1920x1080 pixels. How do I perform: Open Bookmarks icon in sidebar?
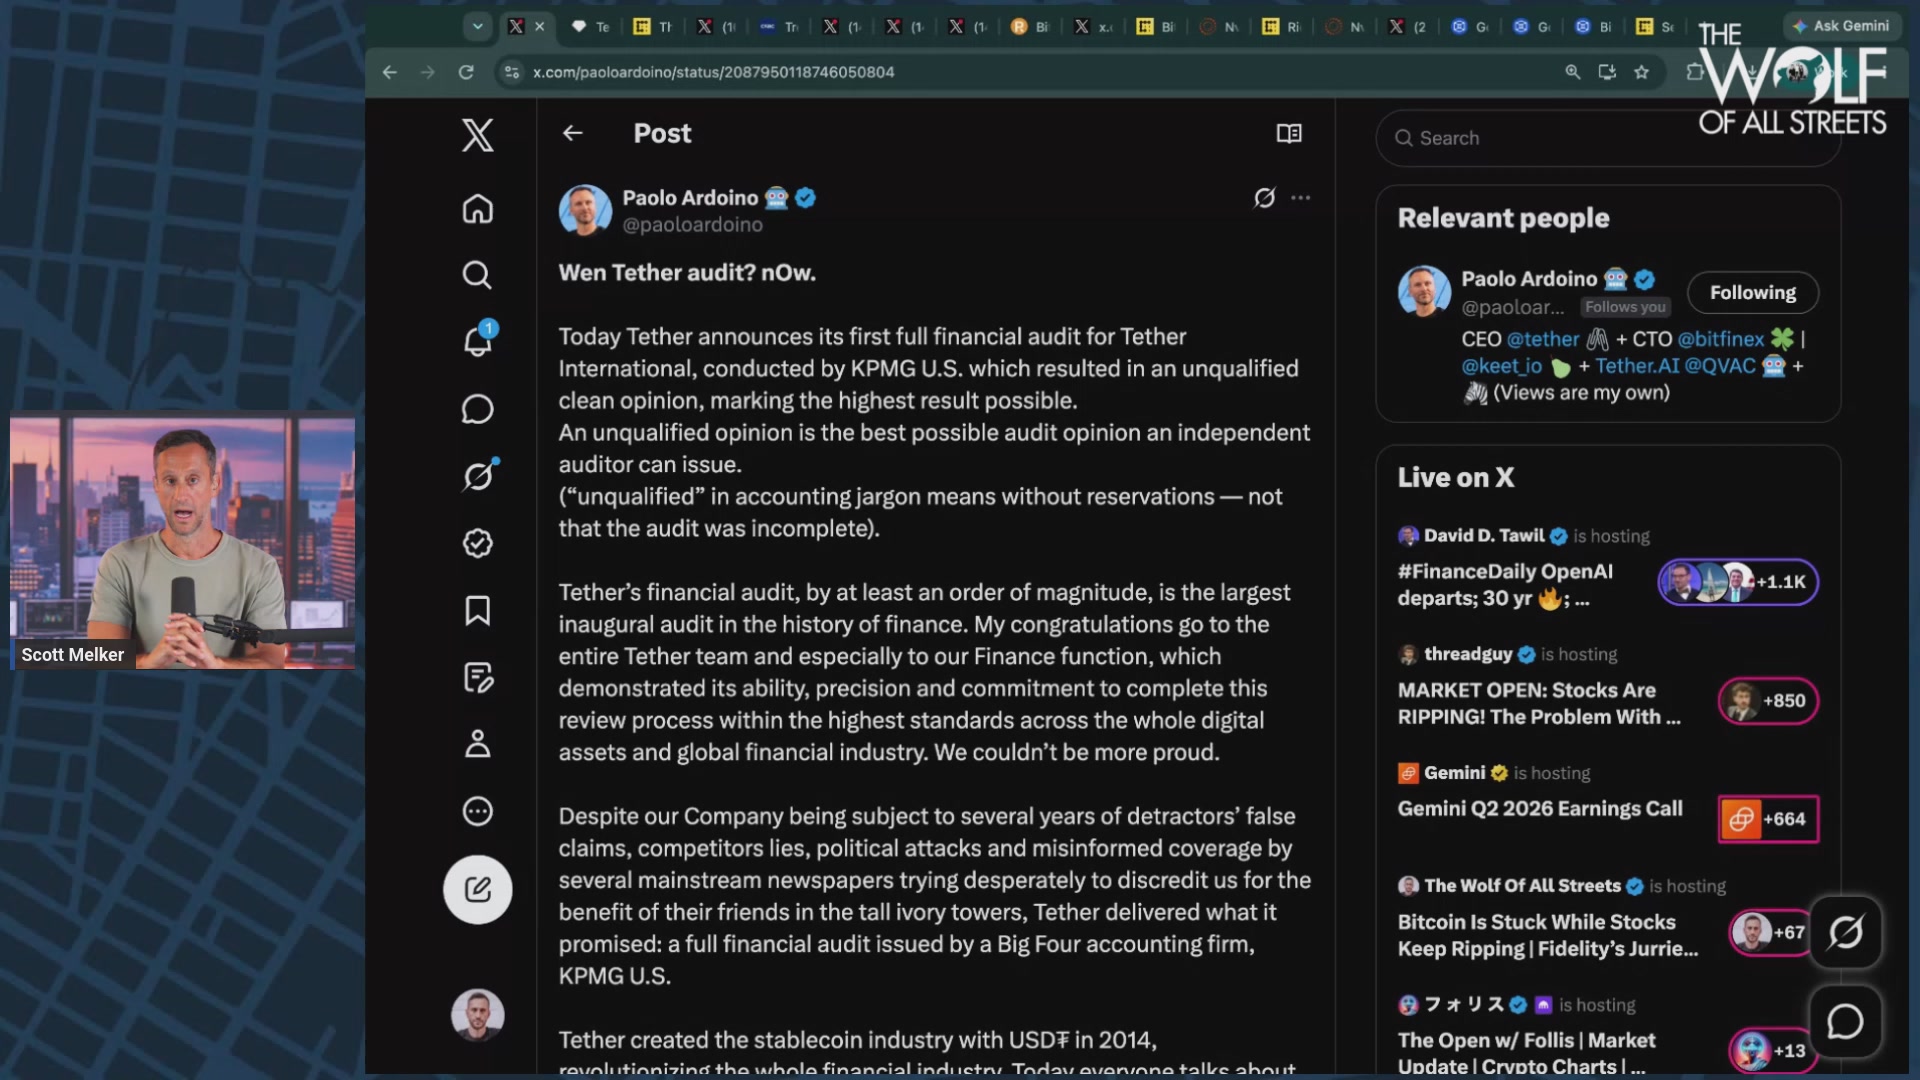pyautogui.click(x=477, y=610)
